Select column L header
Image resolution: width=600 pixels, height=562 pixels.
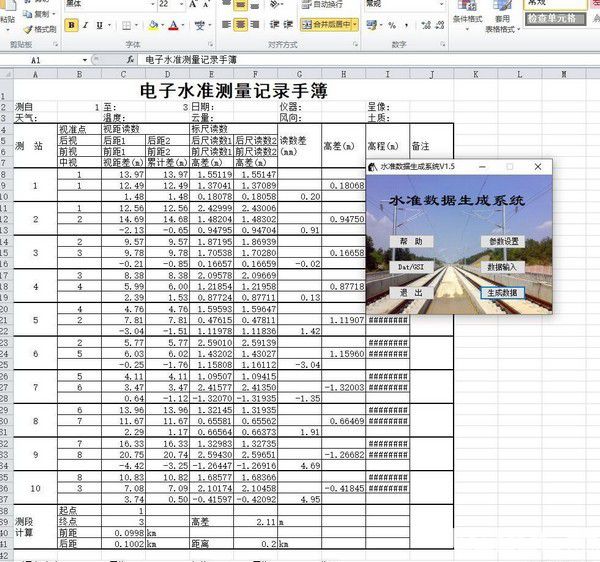coord(520,74)
